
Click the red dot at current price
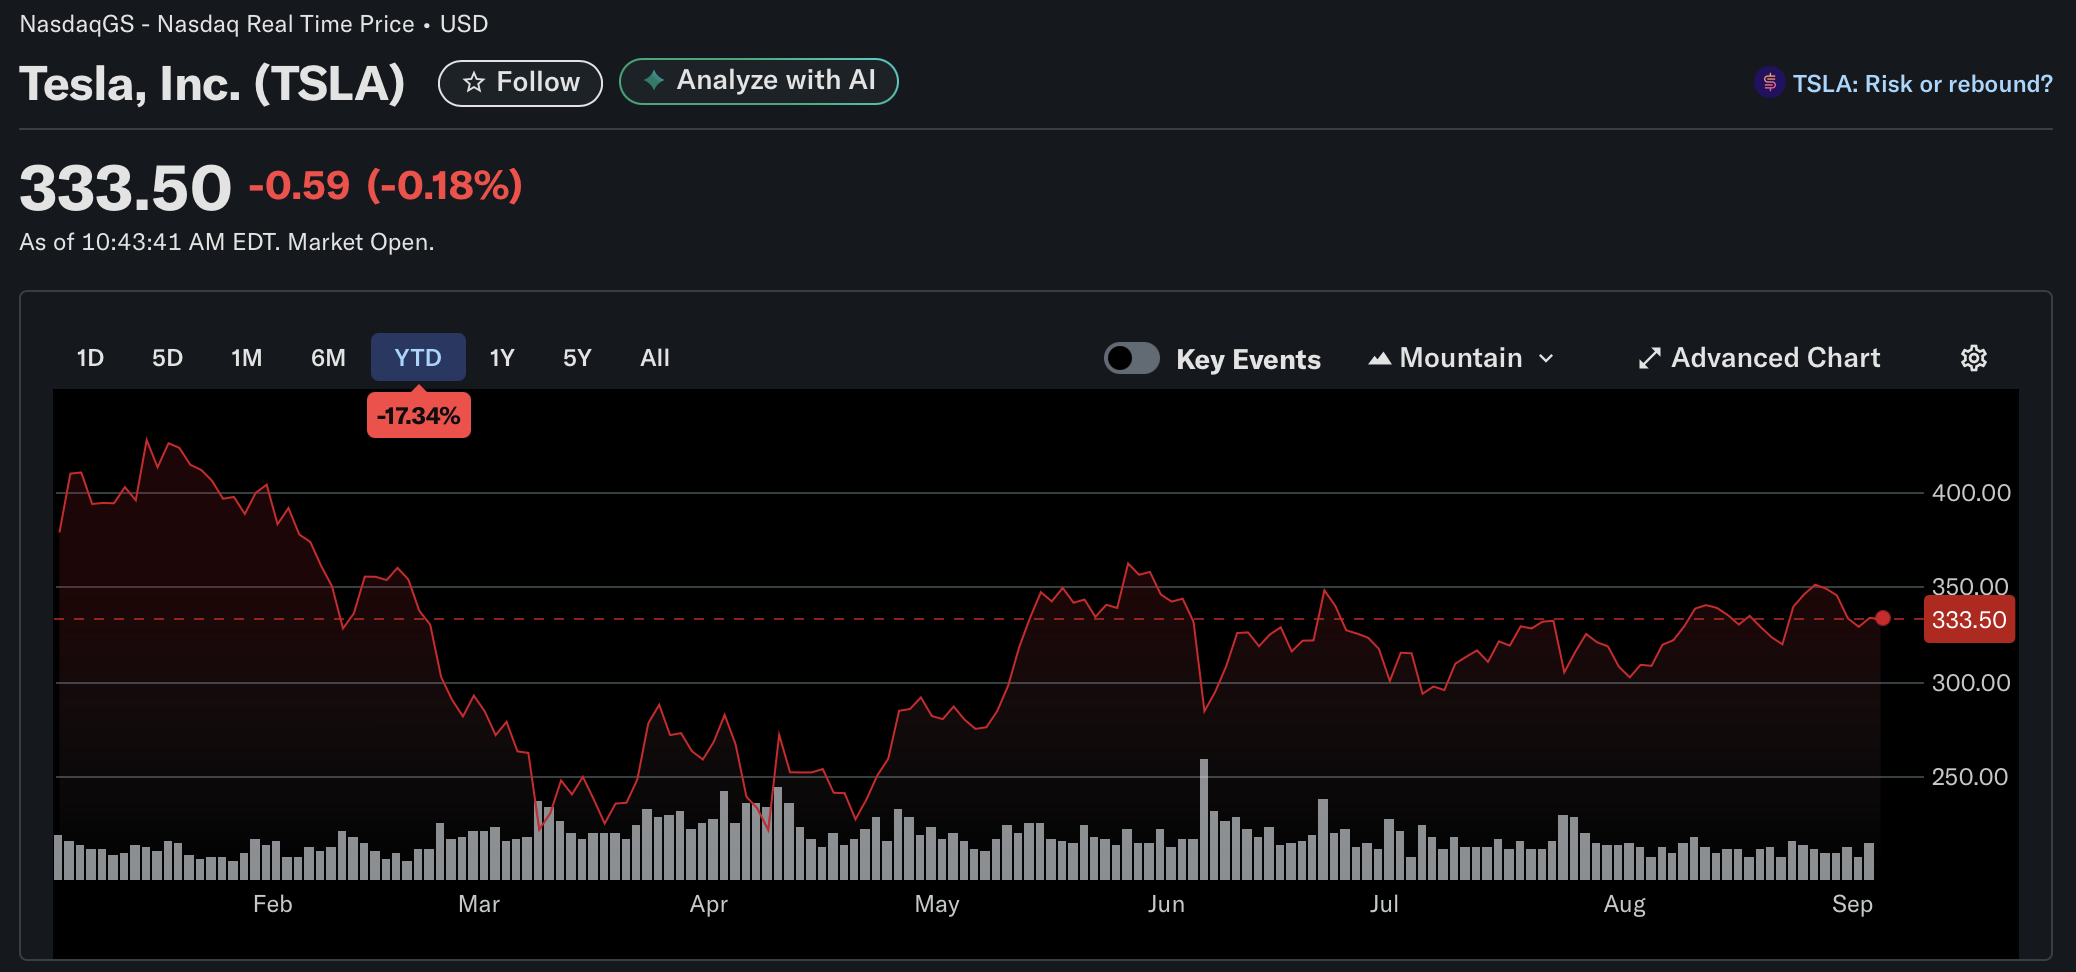click(x=1883, y=618)
